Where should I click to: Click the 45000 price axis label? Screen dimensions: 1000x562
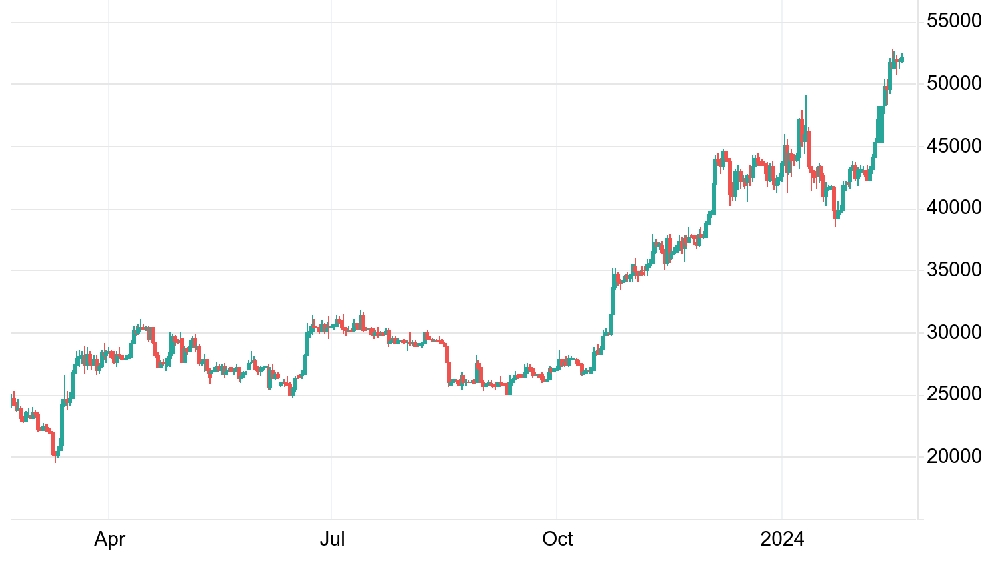pos(953,145)
